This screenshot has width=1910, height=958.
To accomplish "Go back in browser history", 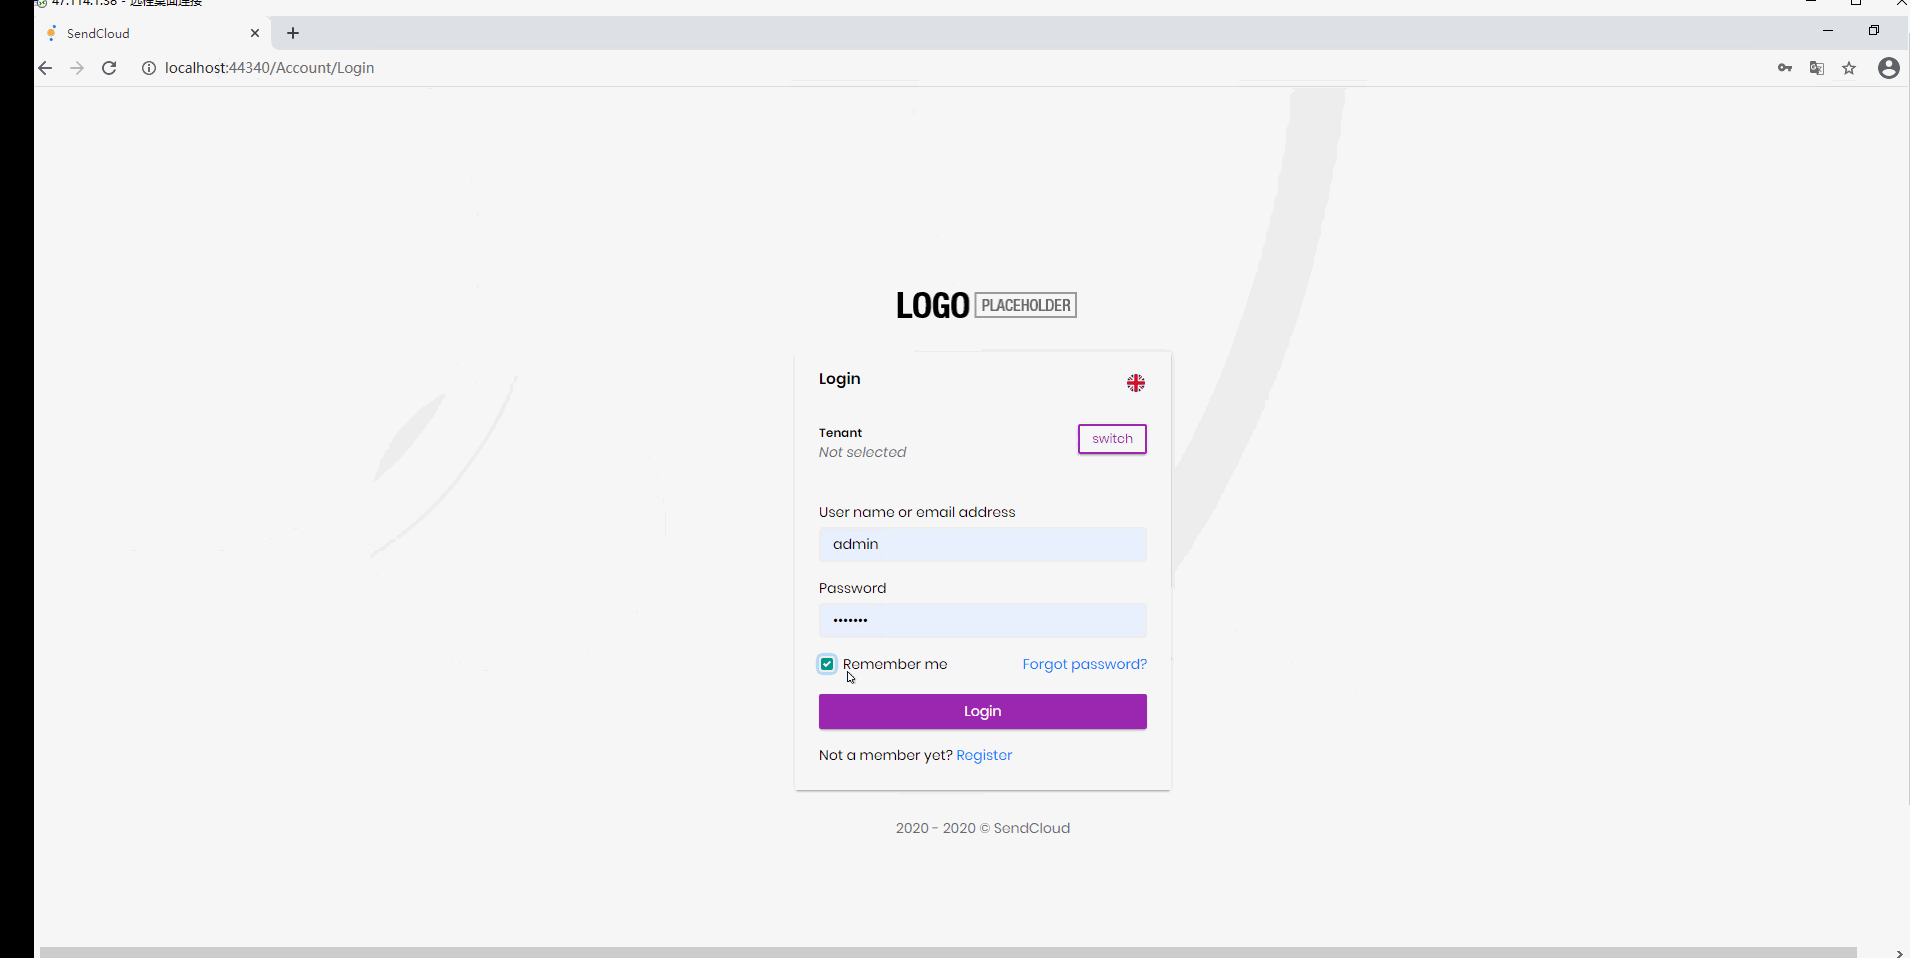I will tap(45, 68).
